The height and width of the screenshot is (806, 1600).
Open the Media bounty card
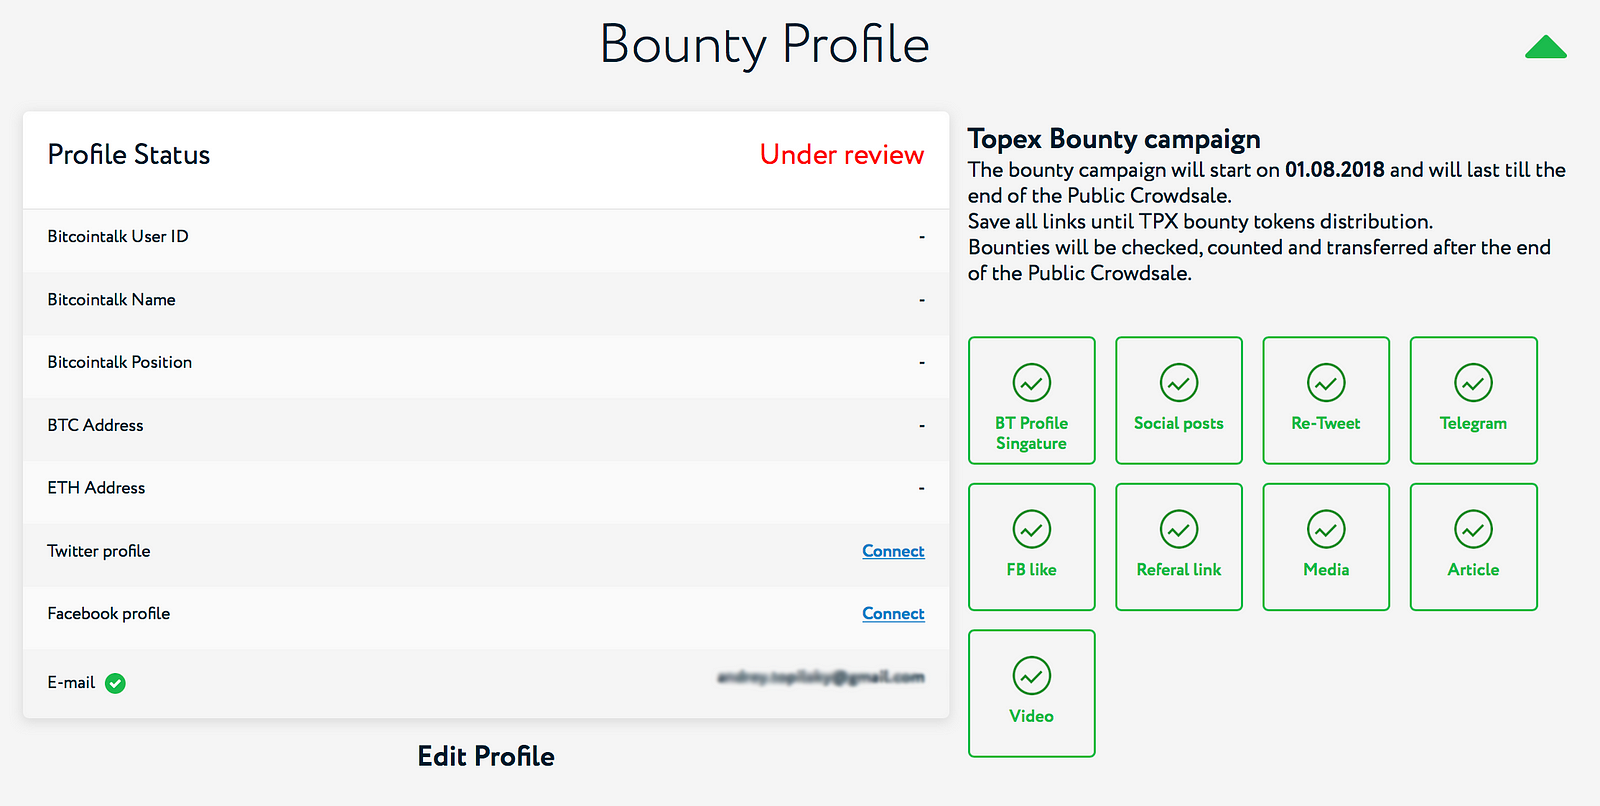(x=1326, y=547)
